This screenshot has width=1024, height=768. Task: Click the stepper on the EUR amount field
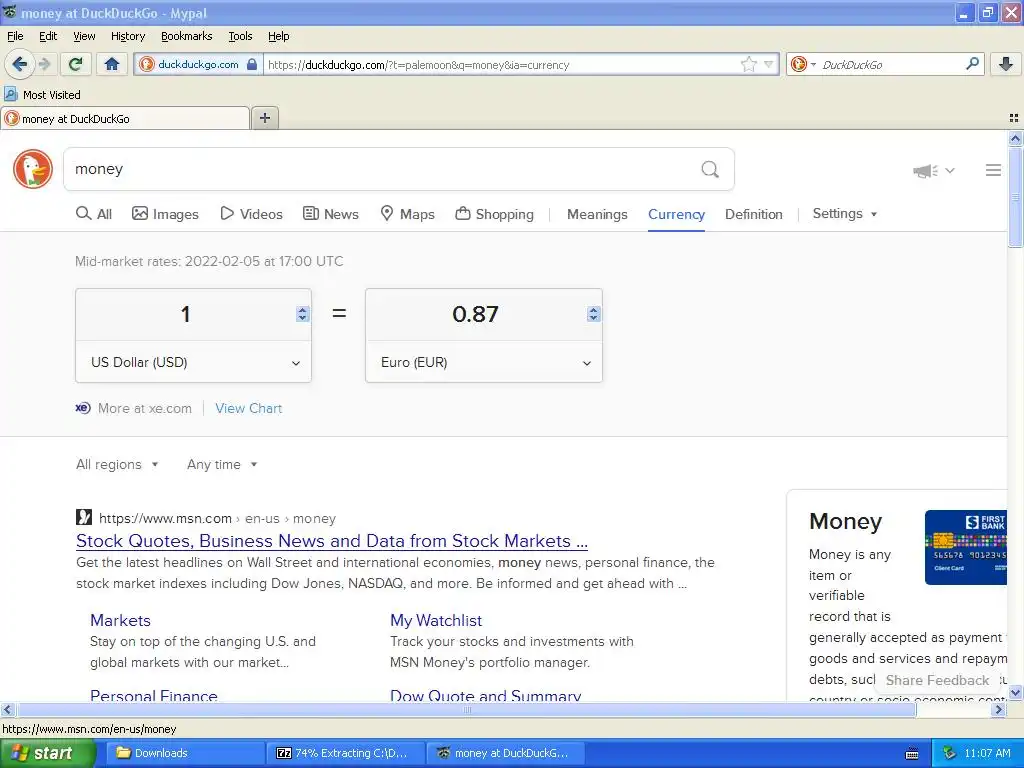593,314
